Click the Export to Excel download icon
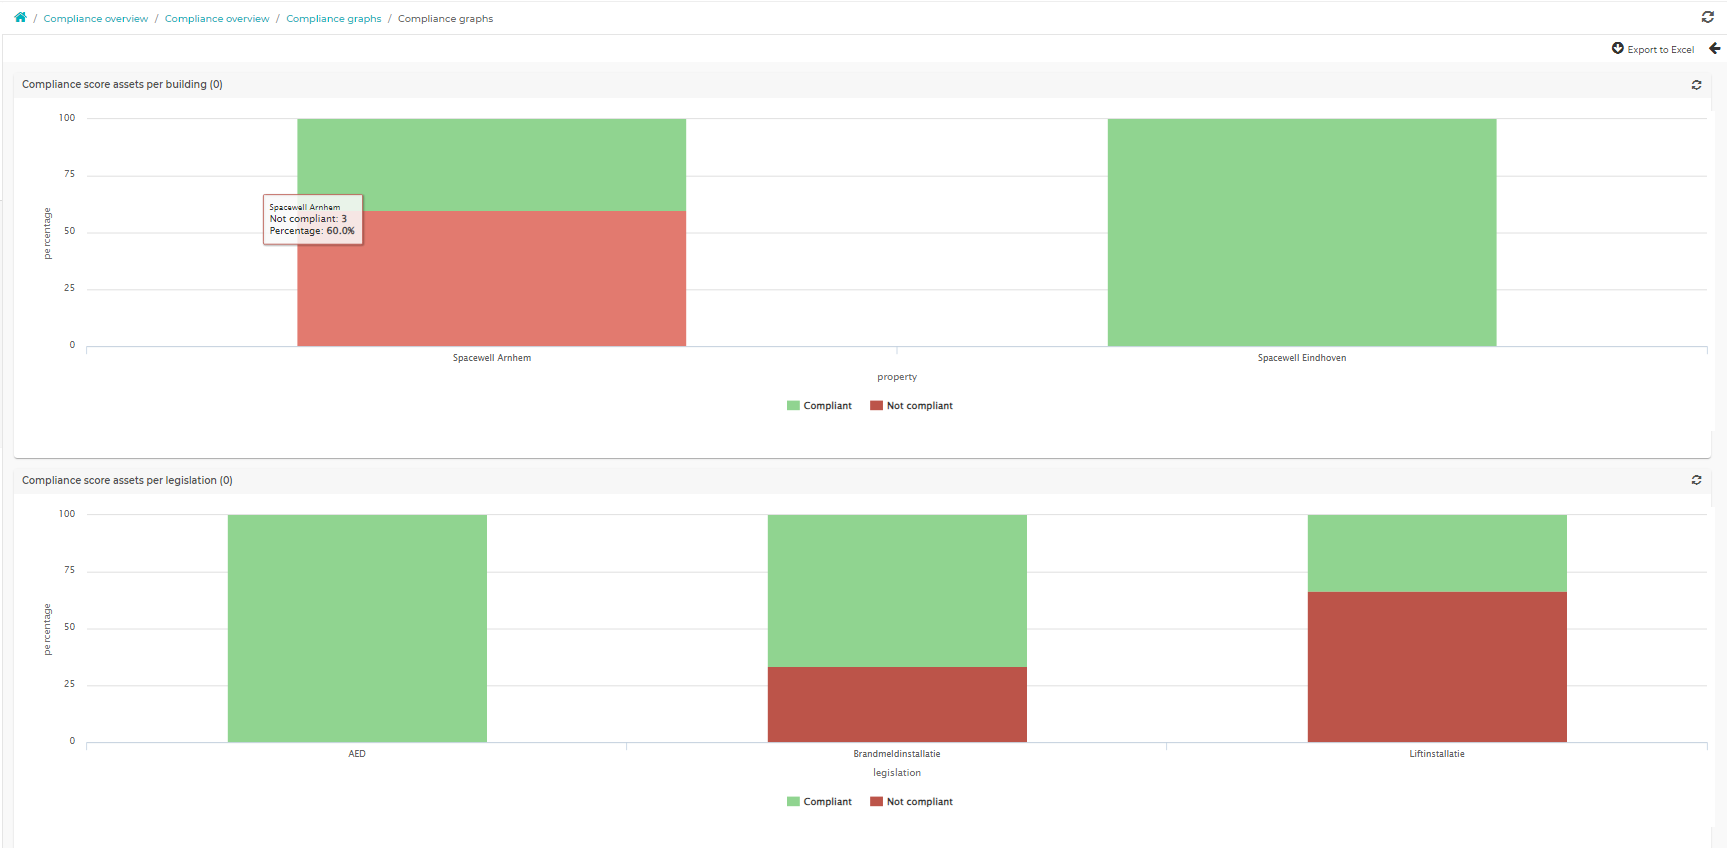This screenshot has height=848, width=1727. coord(1618,48)
